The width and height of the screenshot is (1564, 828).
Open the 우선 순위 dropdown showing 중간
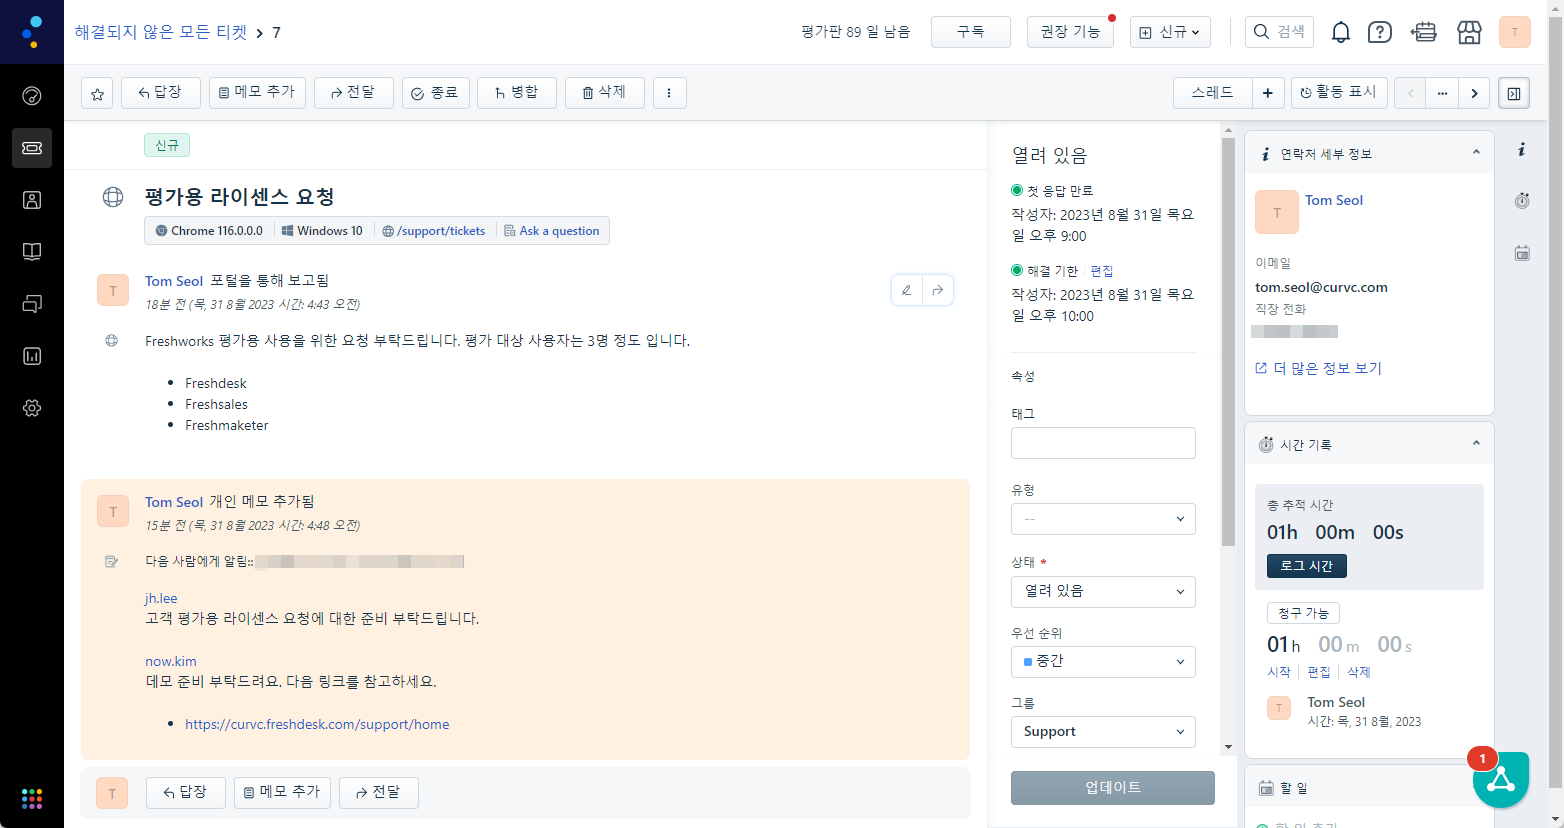click(1103, 661)
